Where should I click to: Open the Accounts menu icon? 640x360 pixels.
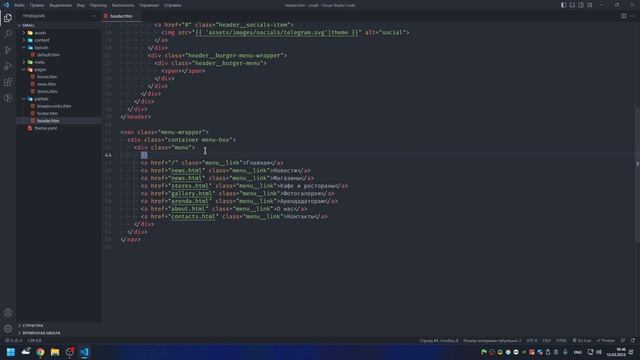click(x=8, y=313)
